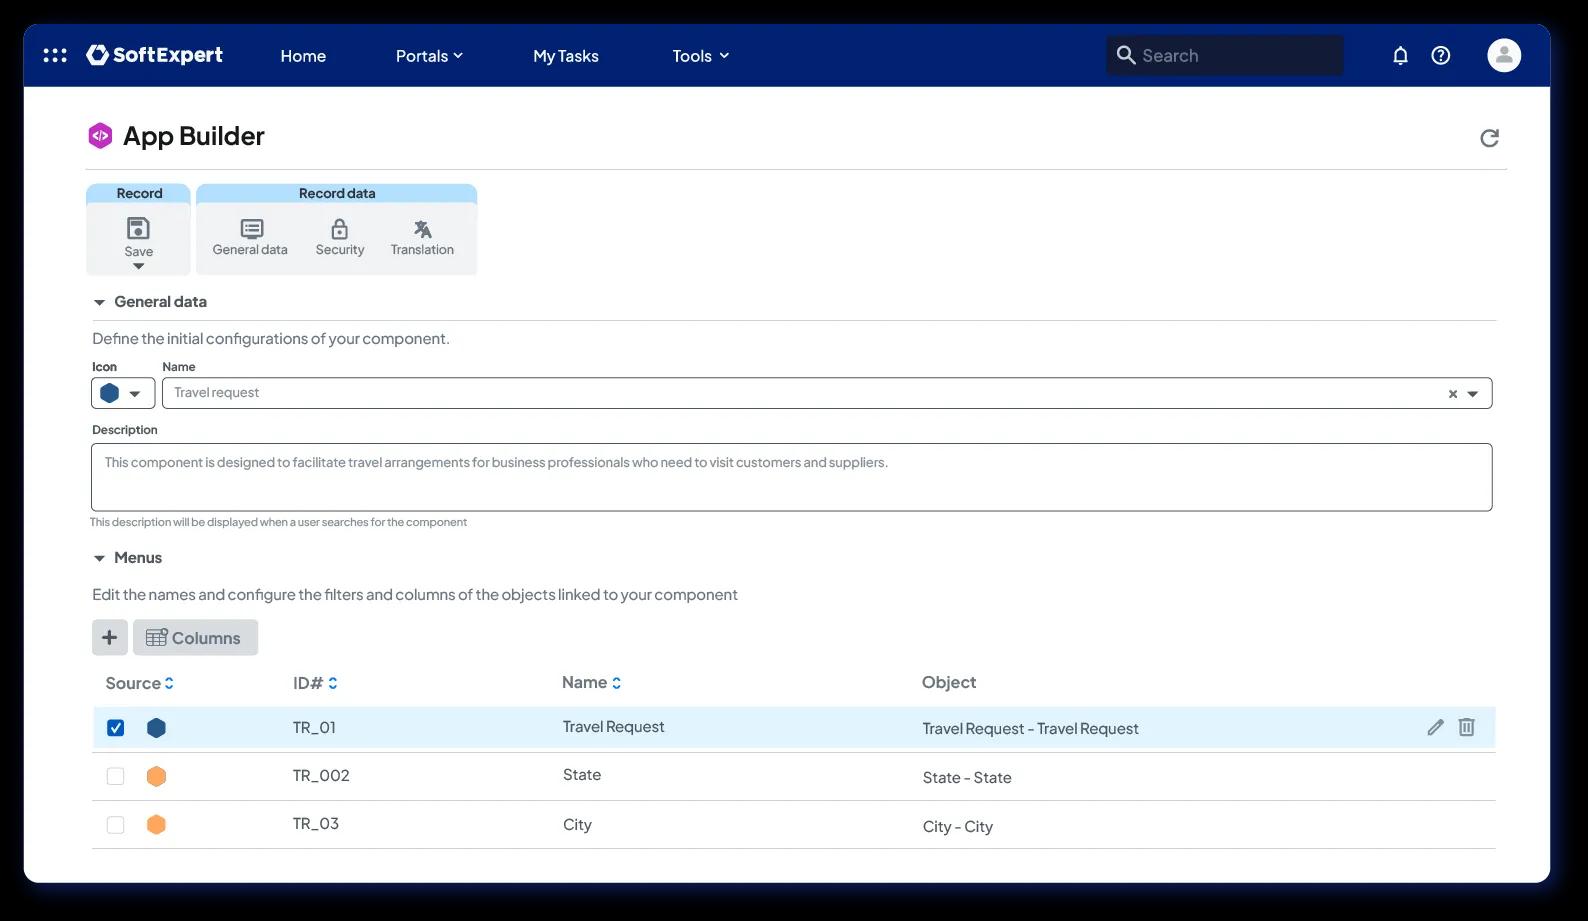Open My Tasks in the top bar

[566, 56]
